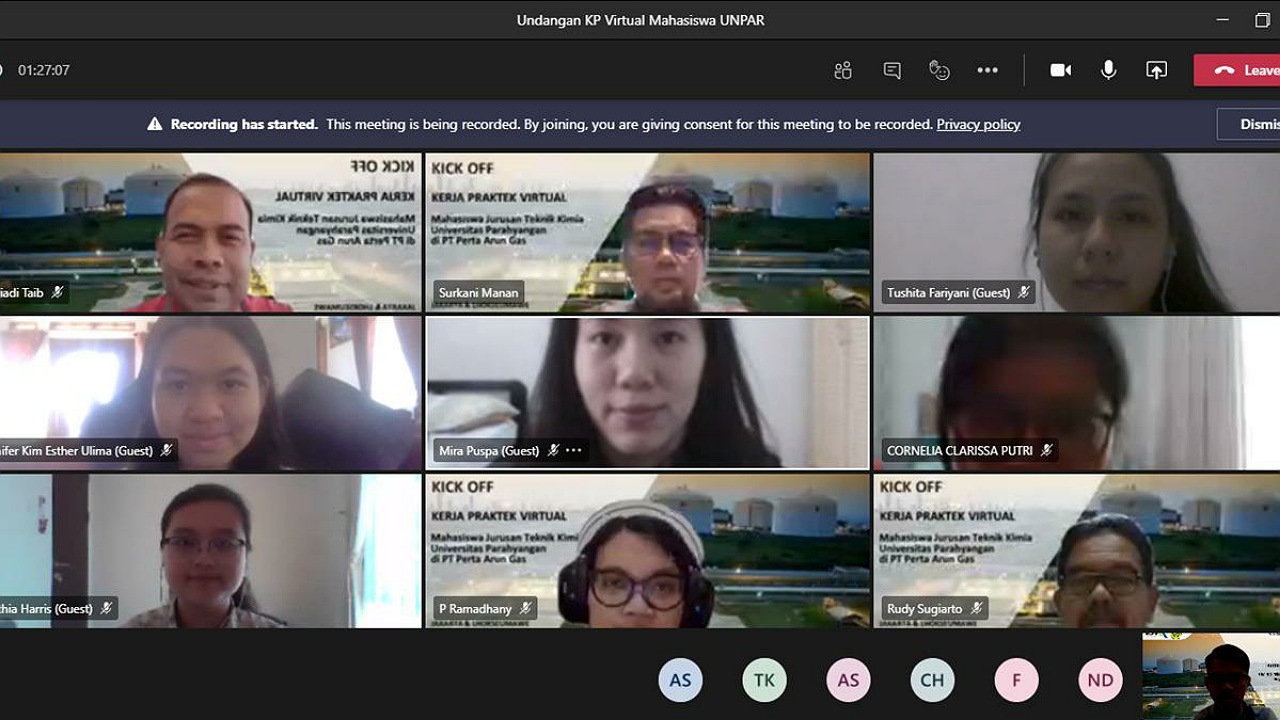Screen dimensions: 1280x720
Task: Open the meeting chat panel
Action: tap(890, 70)
